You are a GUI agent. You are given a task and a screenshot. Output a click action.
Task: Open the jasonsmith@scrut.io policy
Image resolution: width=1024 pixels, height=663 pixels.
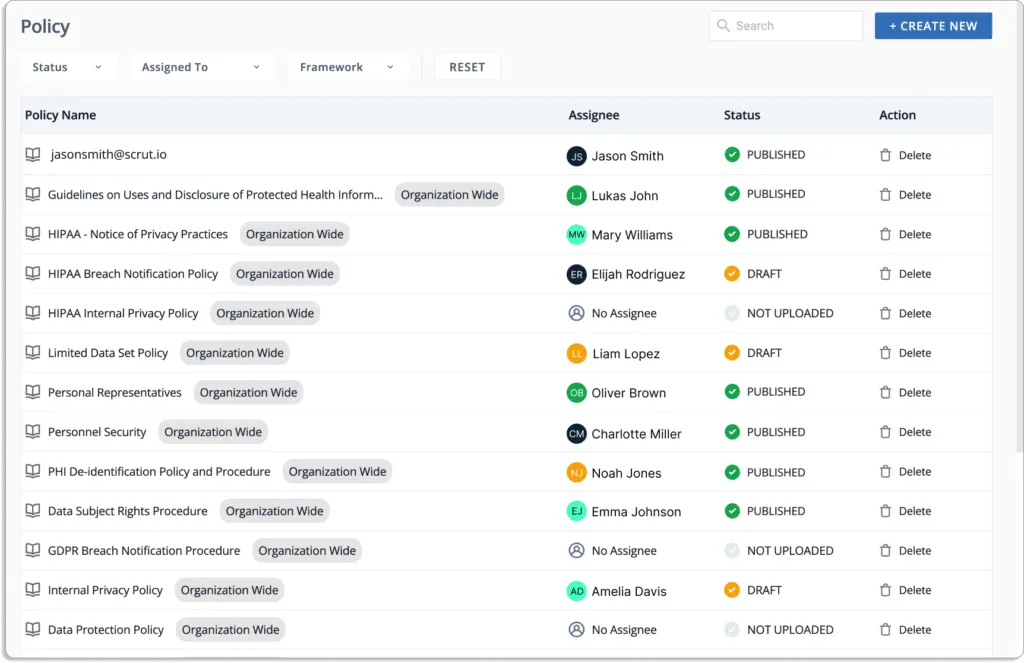(x=108, y=155)
